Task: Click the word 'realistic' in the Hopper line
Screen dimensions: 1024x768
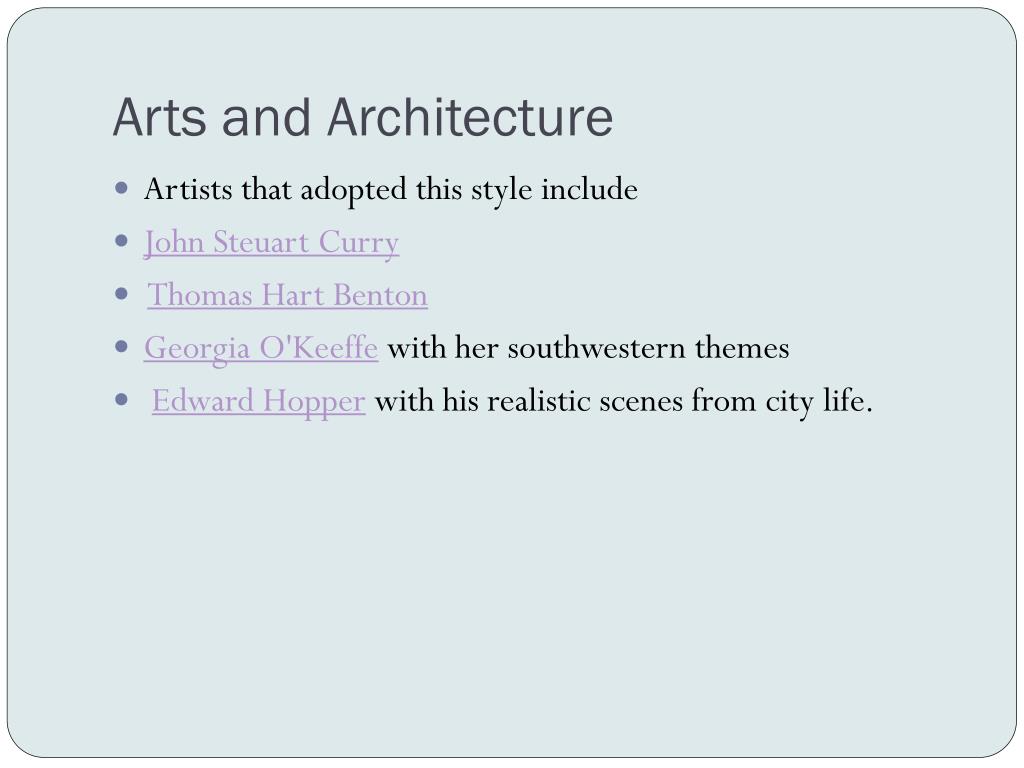Action: click(539, 400)
